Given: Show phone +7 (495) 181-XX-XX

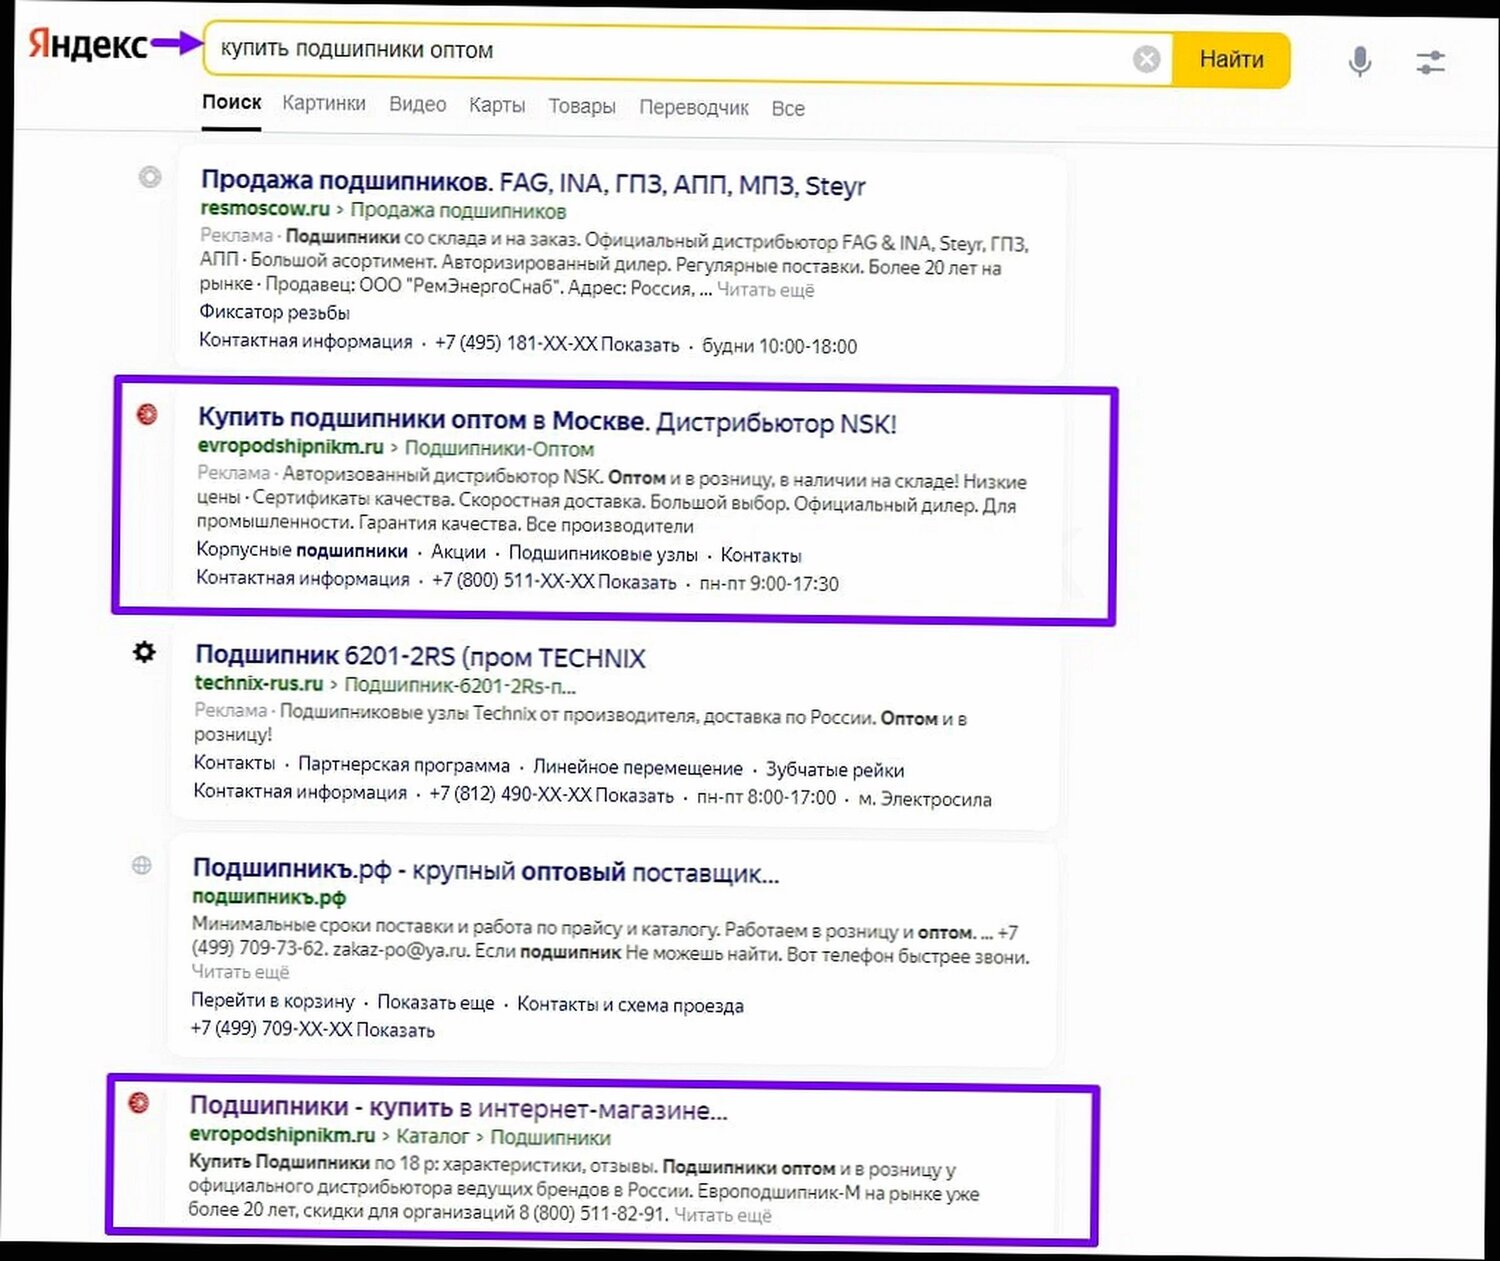Looking at the screenshot, I should pyautogui.click(x=557, y=344).
